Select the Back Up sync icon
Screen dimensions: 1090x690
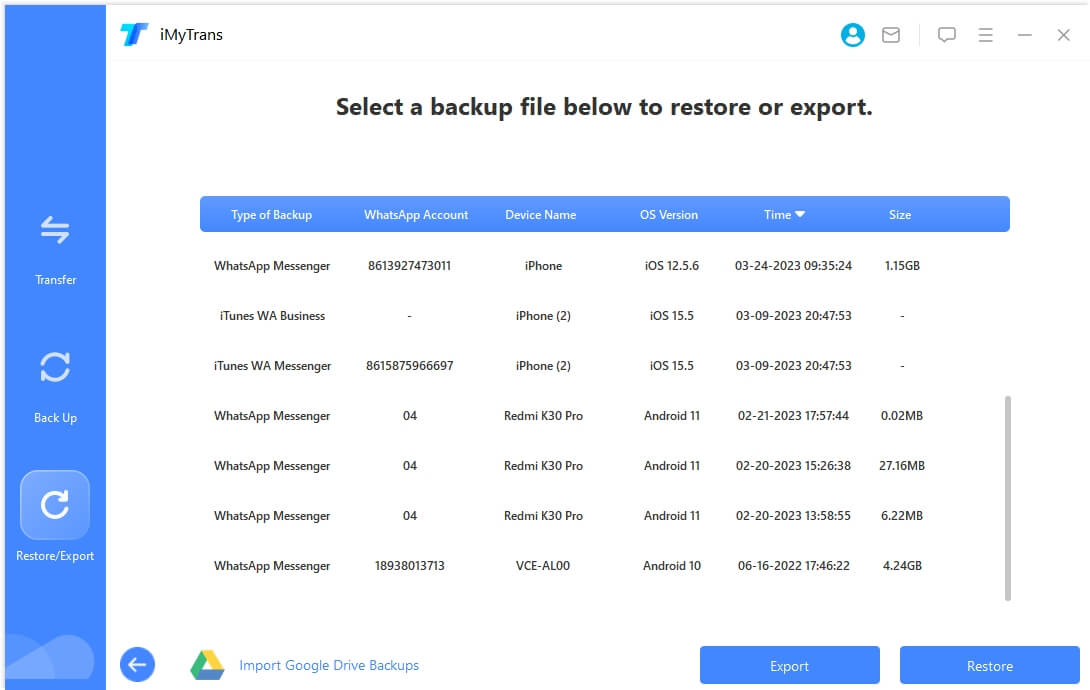pos(55,368)
